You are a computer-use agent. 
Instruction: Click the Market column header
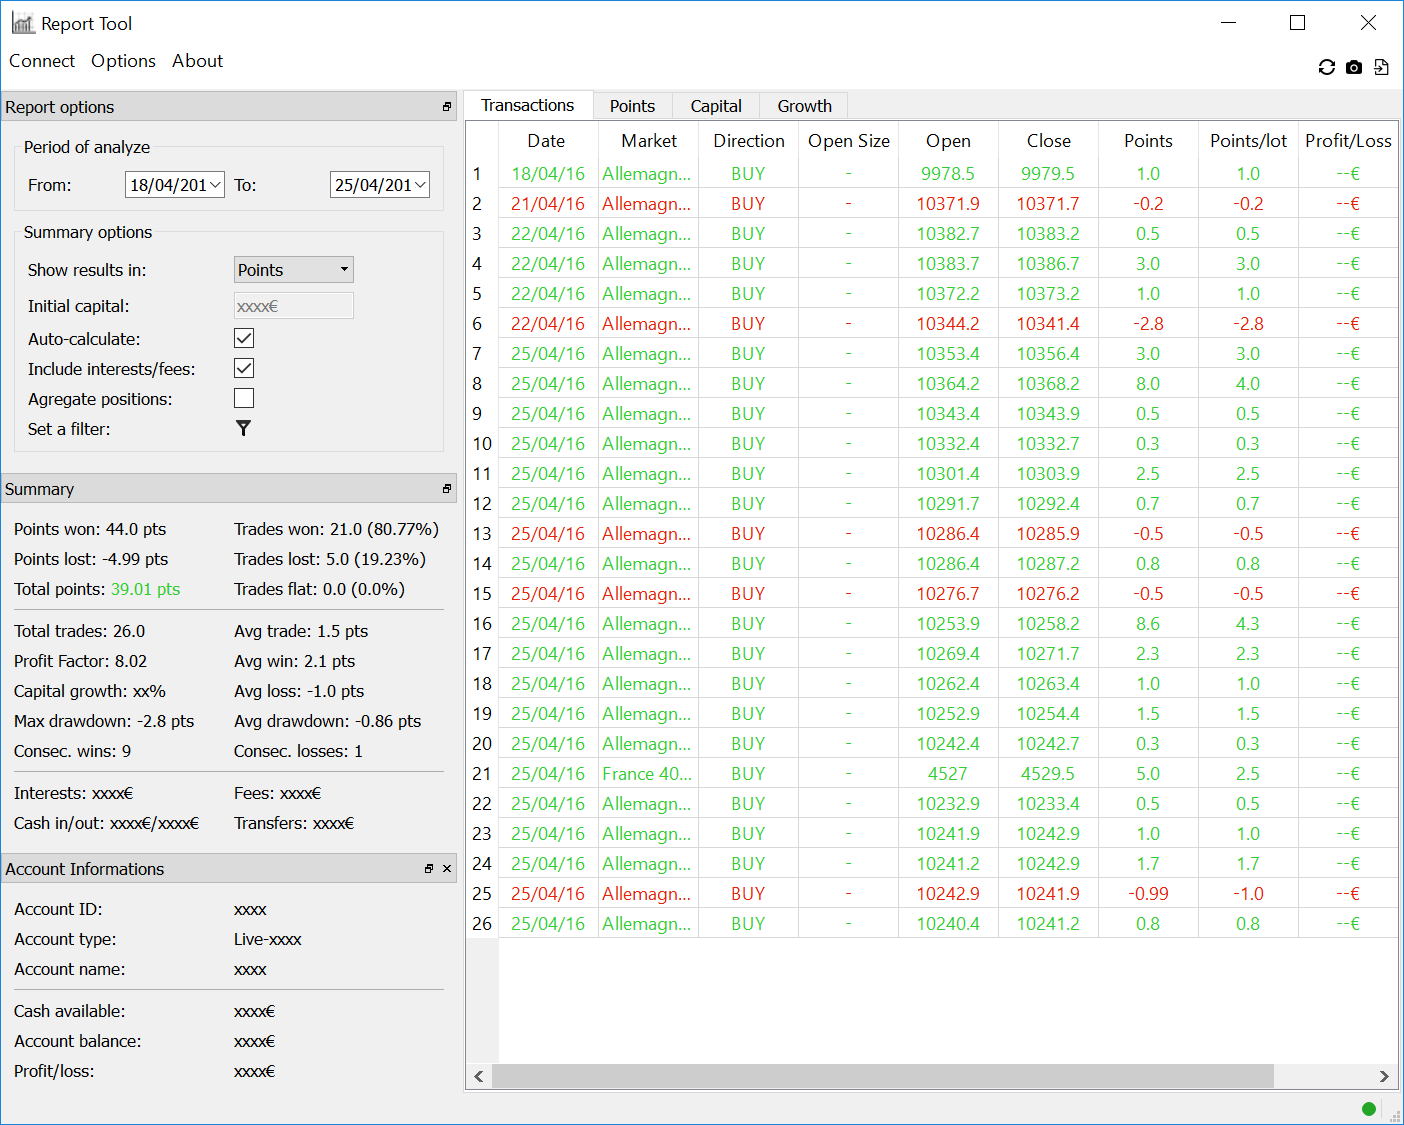(648, 141)
